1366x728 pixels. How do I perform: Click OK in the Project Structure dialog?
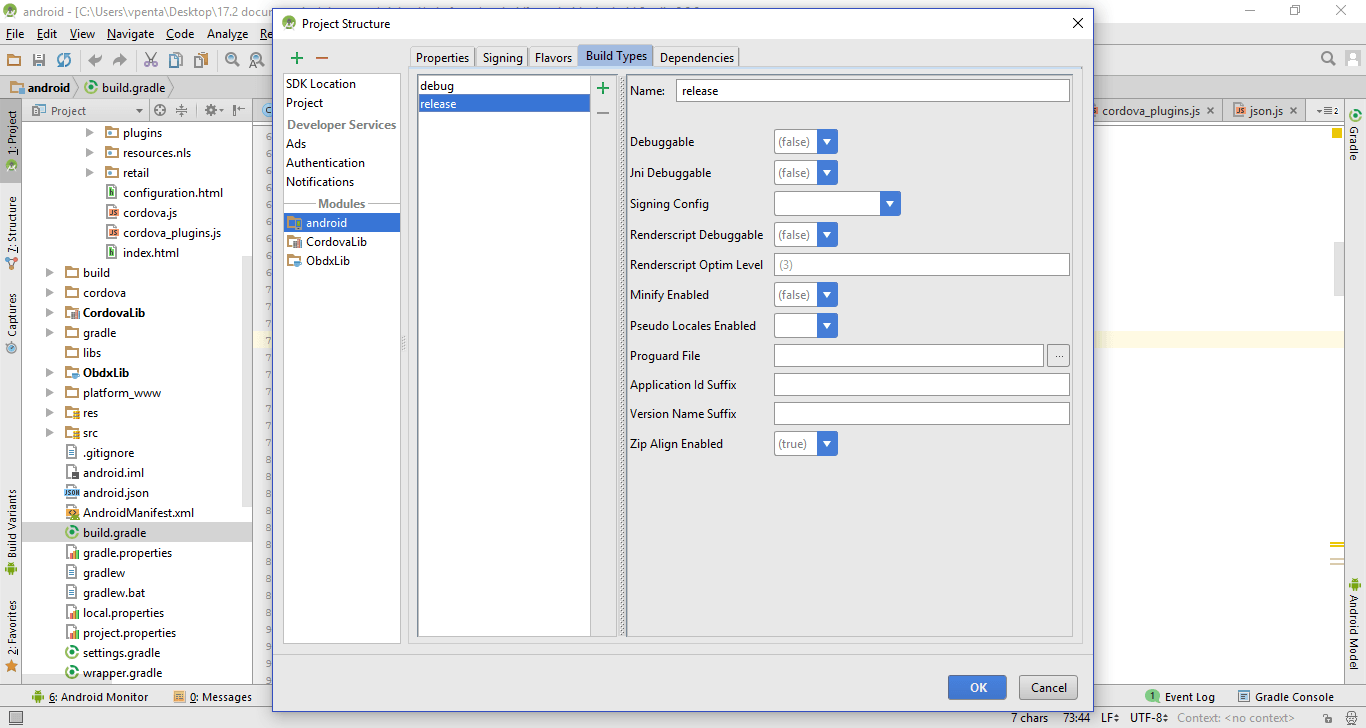(x=978, y=687)
